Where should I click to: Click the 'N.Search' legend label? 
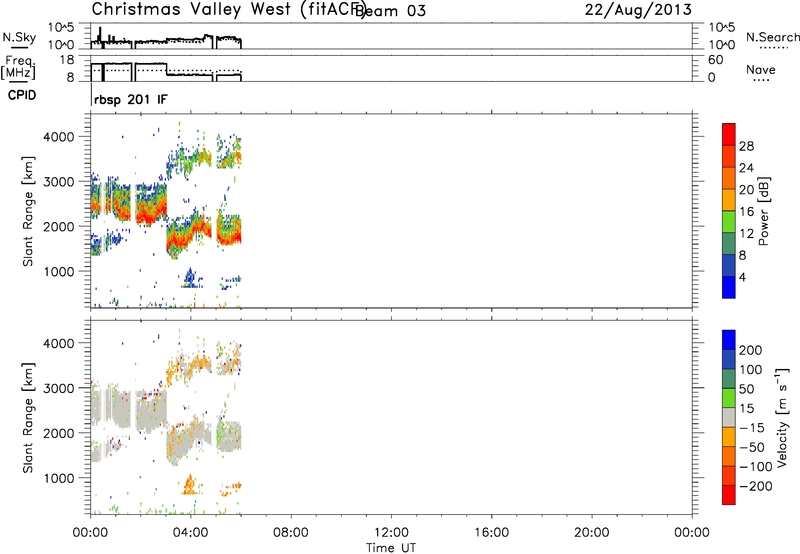click(772, 37)
